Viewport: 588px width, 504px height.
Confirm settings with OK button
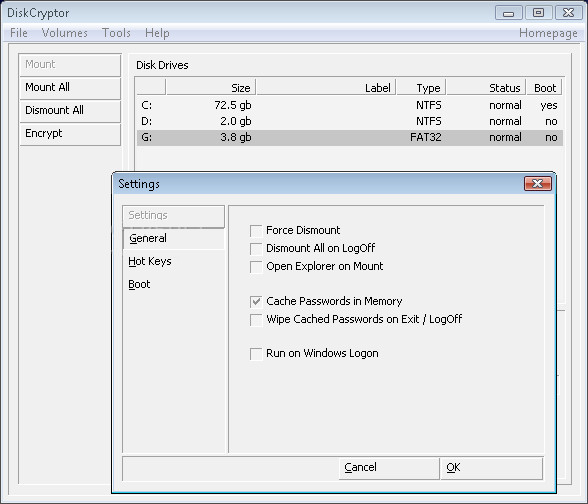click(x=492, y=468)
